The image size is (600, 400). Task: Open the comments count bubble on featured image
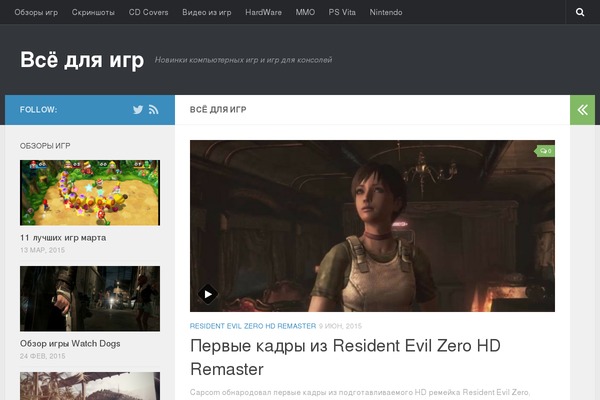click(x=545, y=151)
